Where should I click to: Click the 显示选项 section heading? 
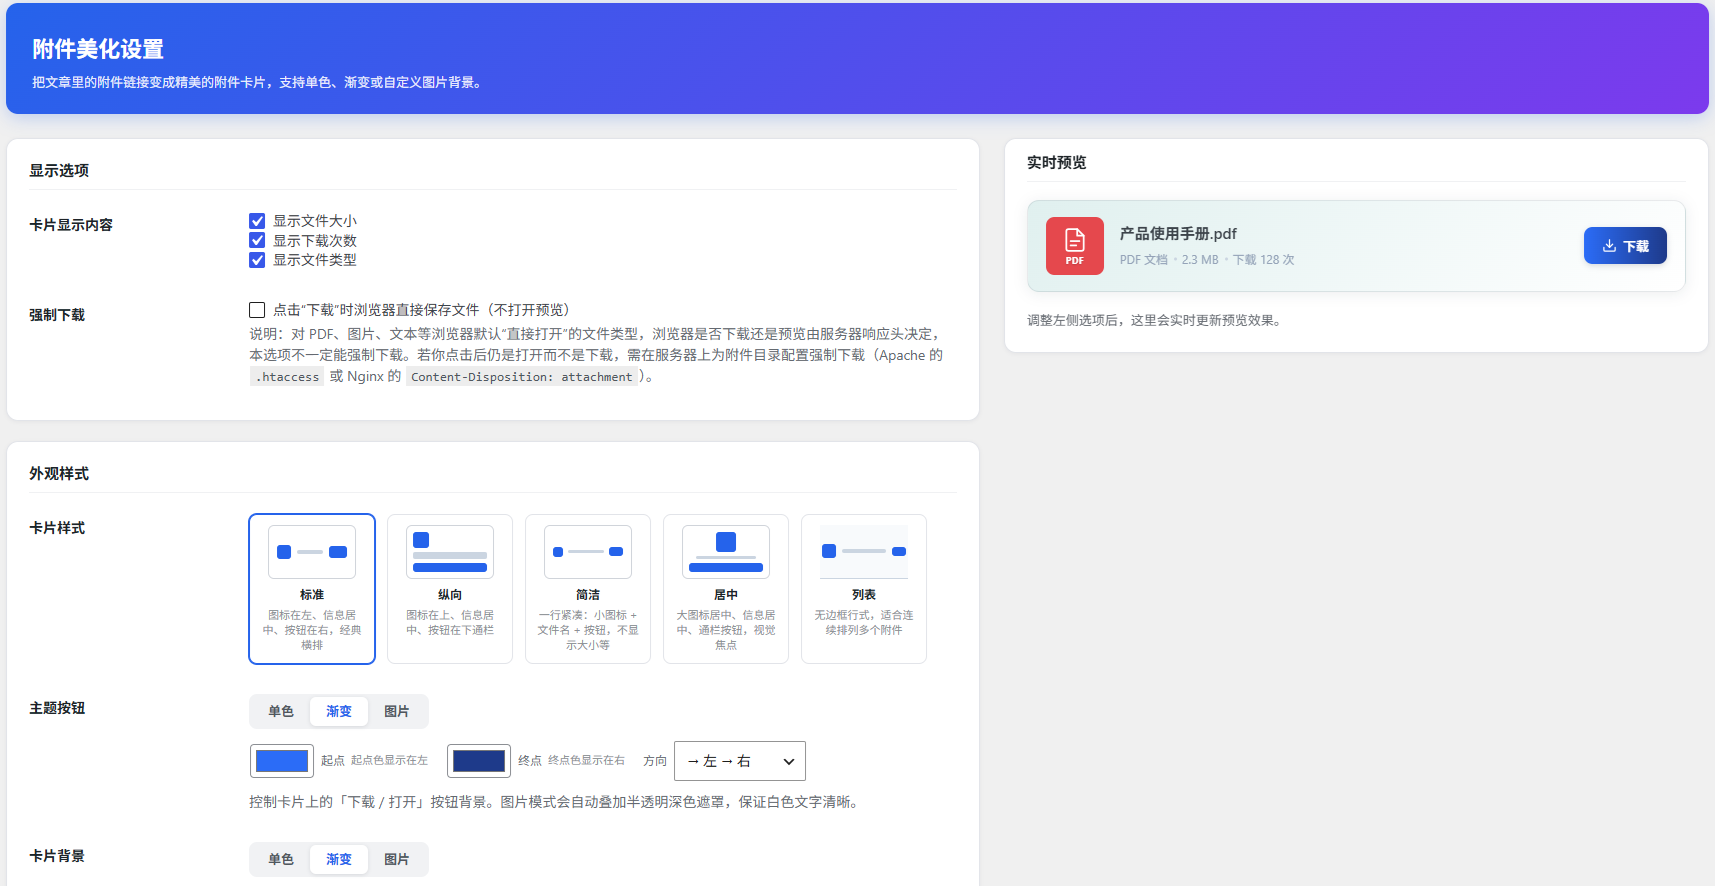coord(59,170)
